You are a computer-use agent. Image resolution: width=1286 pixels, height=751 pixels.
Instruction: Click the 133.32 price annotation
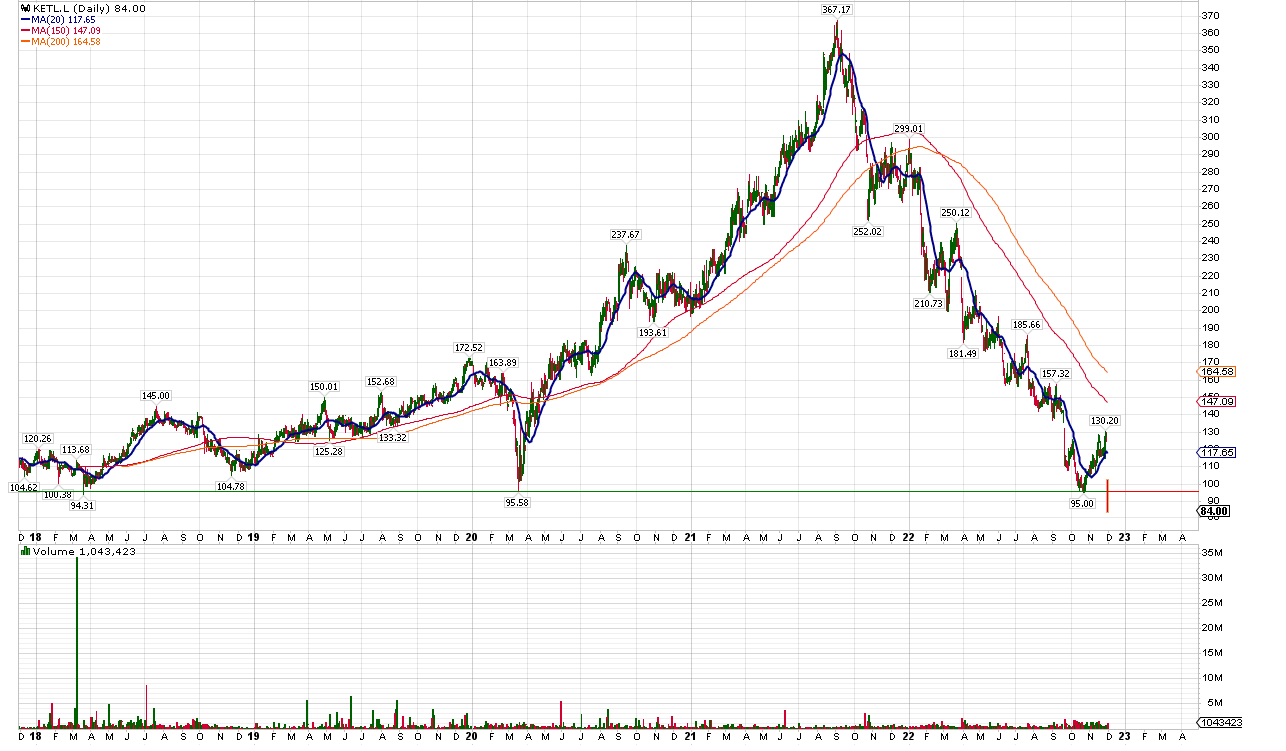coord(393,437)
